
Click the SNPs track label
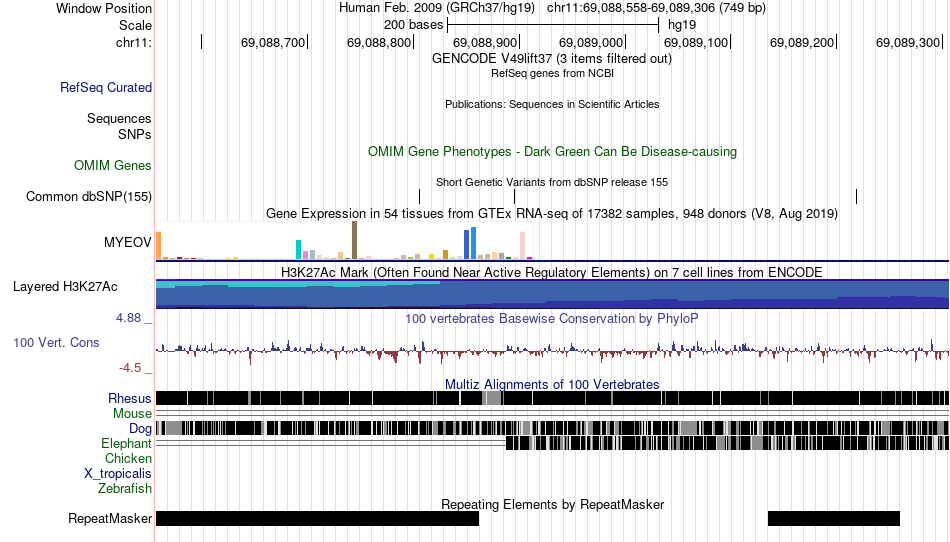[135, 134]
